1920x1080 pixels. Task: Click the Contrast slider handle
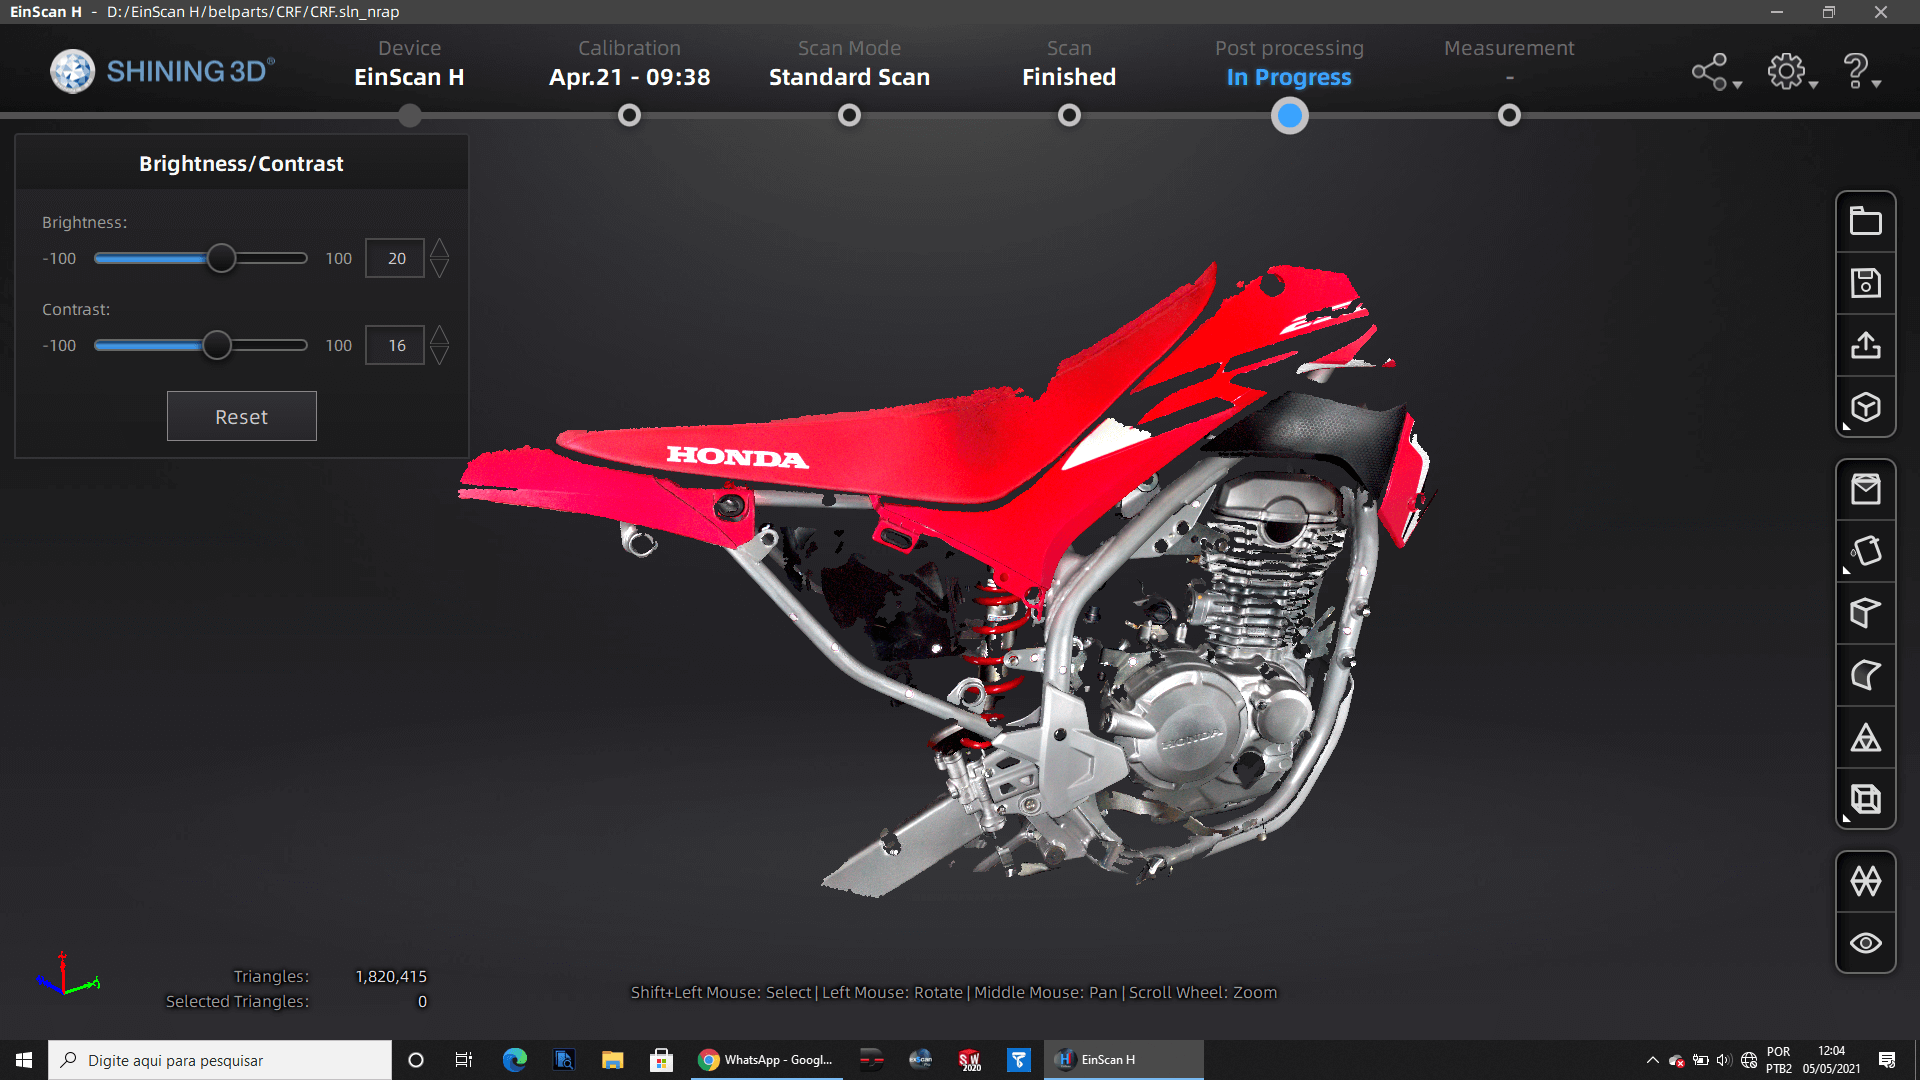coord(217,345)
